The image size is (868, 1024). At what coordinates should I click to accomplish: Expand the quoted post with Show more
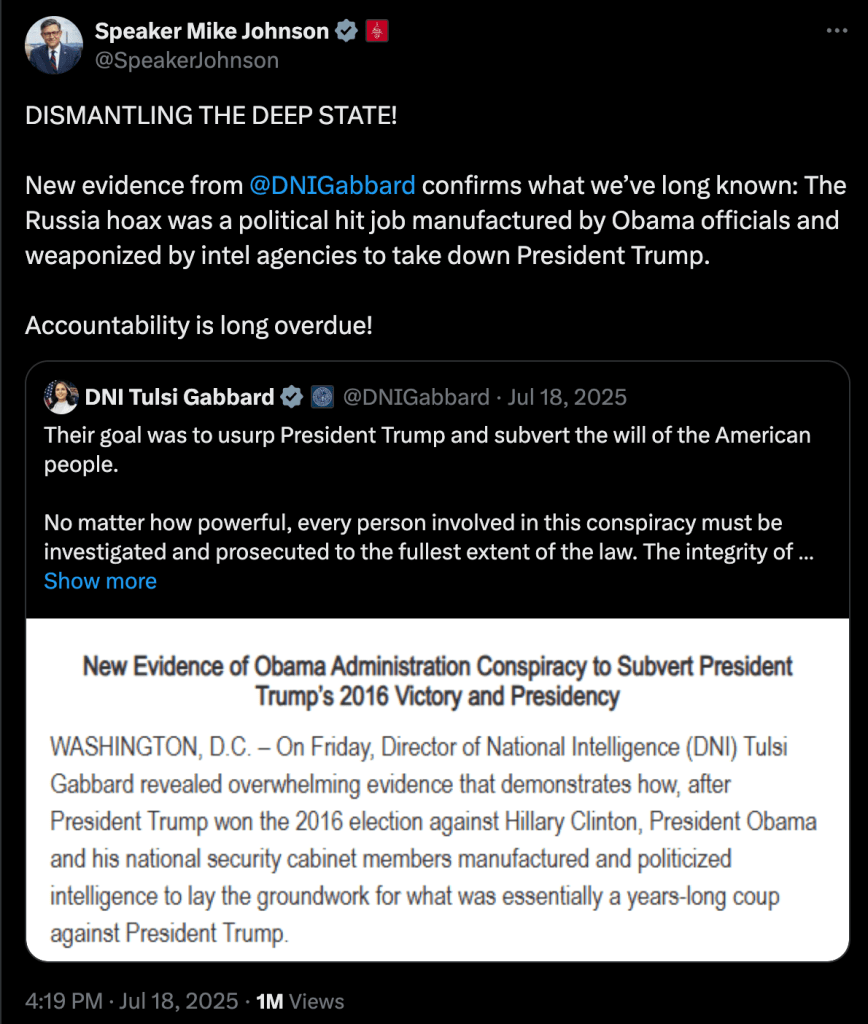(x=100, y=581)
